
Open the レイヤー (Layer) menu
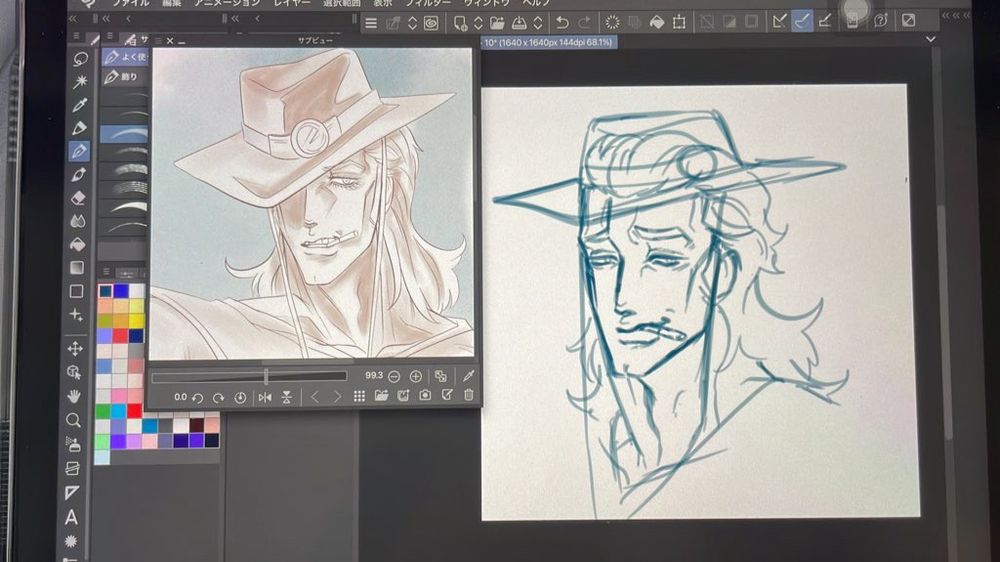click(292, 3)
